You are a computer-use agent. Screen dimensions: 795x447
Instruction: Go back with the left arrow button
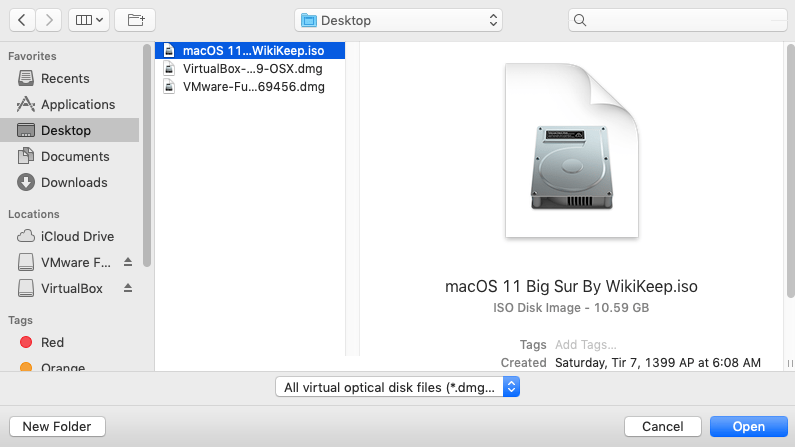click(x=22, y=20)
